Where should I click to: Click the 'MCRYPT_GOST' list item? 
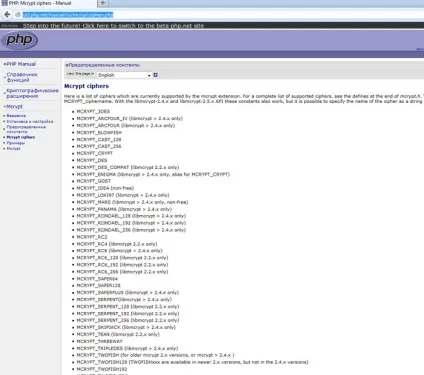(94, 181)
